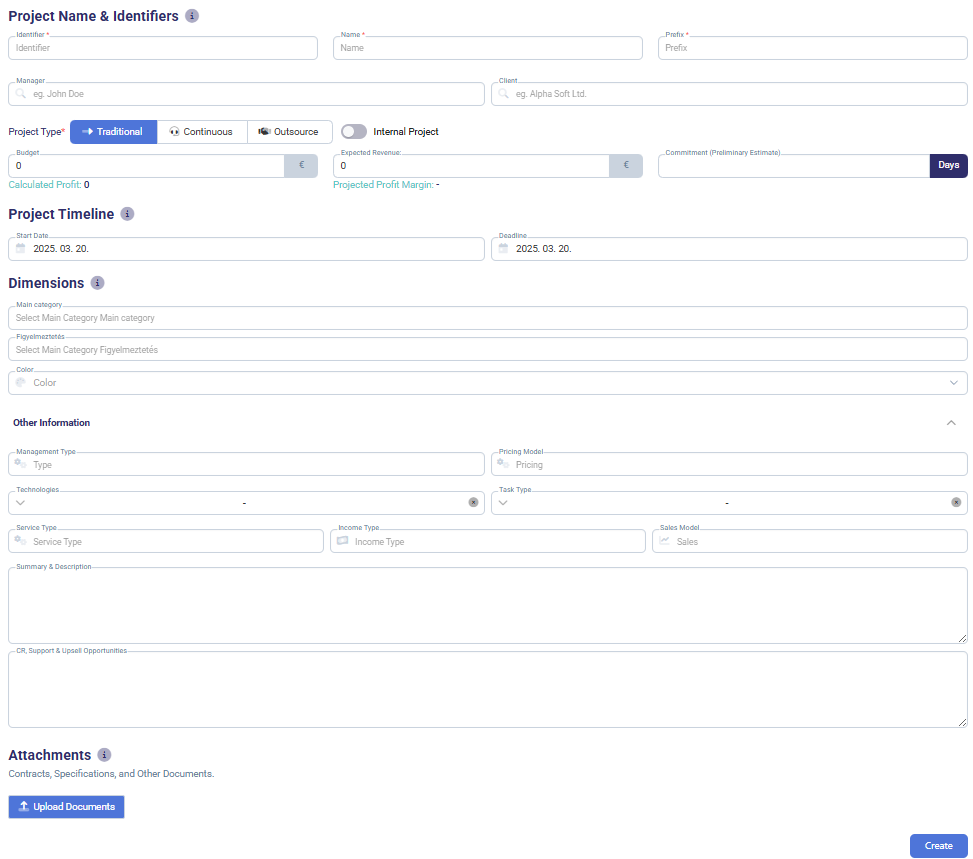Click info icon beside Project Name & Identifiers
973x859 pixels.
pyautogui.click(x=192, y=16)
